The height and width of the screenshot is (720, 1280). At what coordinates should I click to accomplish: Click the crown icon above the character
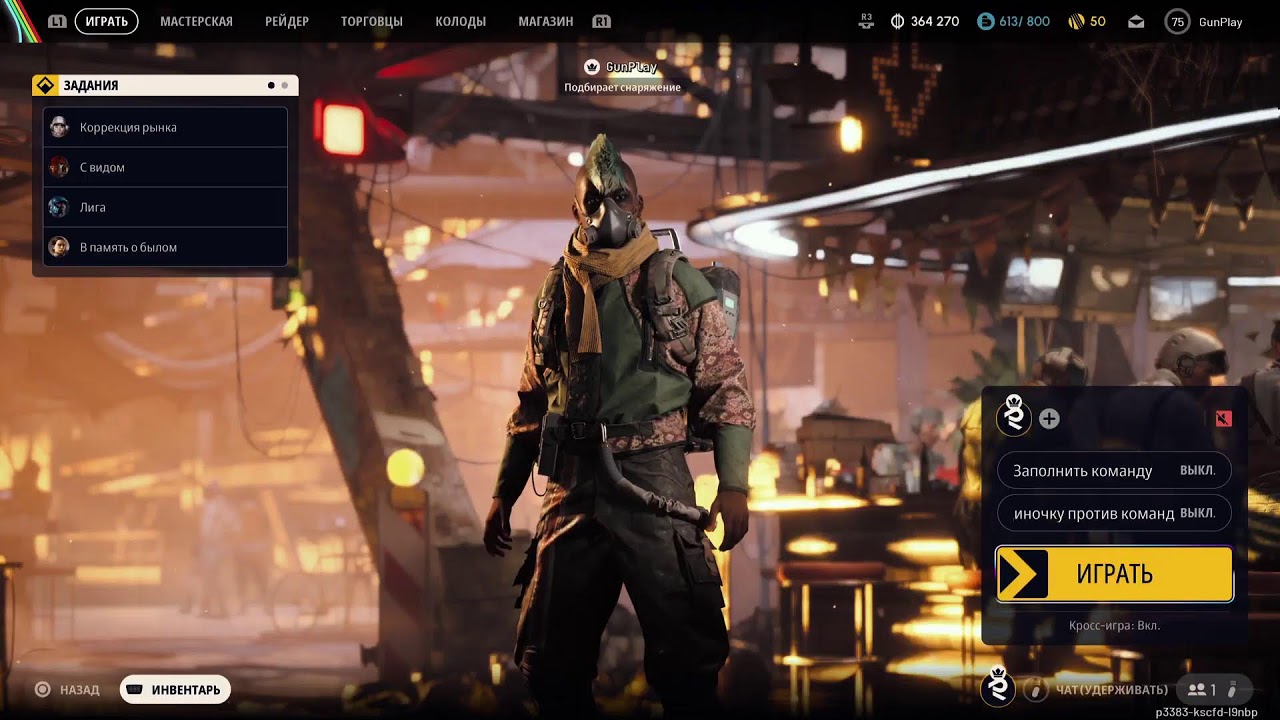click(x=591, y=67)
